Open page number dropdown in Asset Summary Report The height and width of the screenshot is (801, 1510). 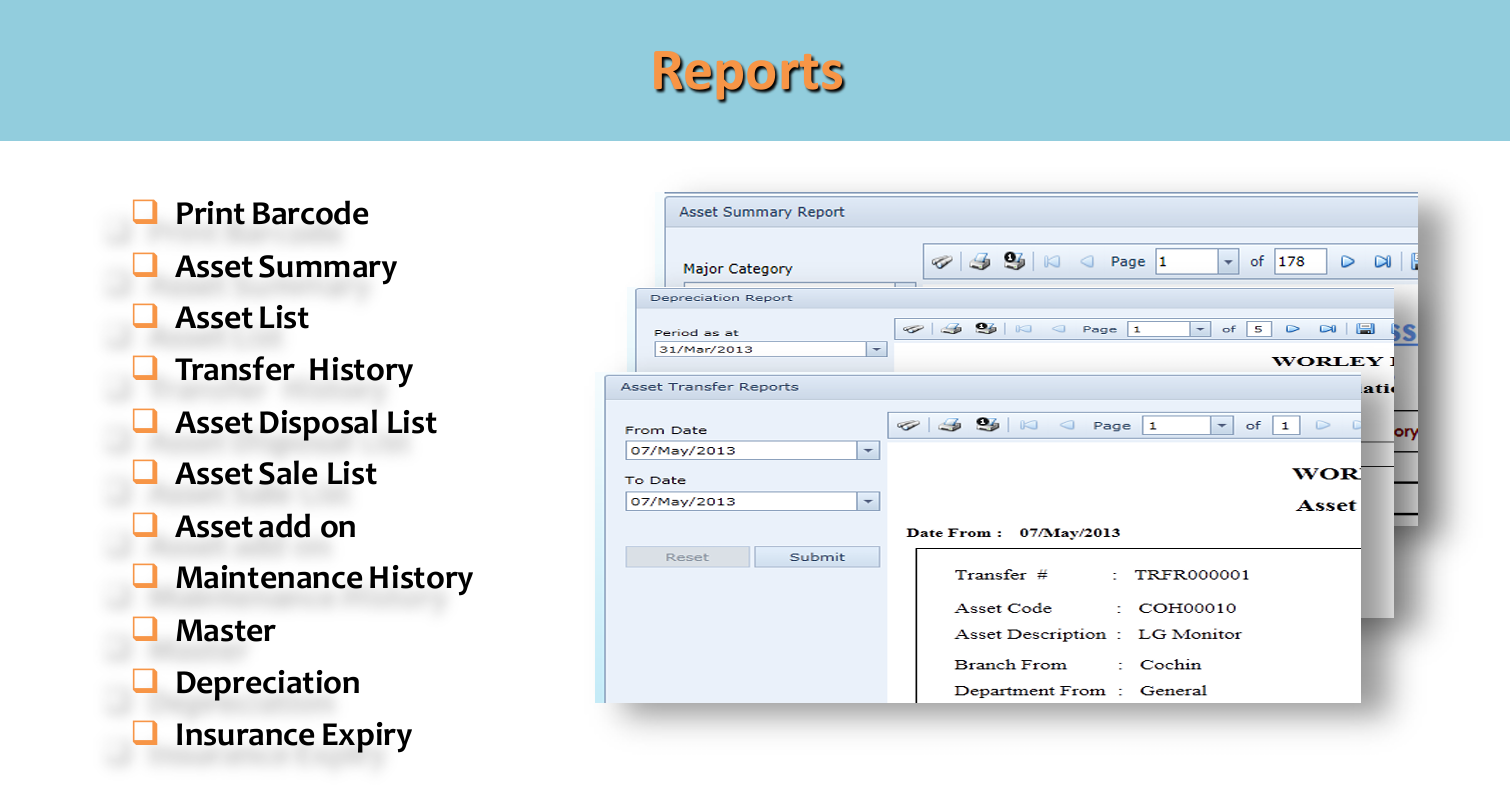(x=1228, y=262)
